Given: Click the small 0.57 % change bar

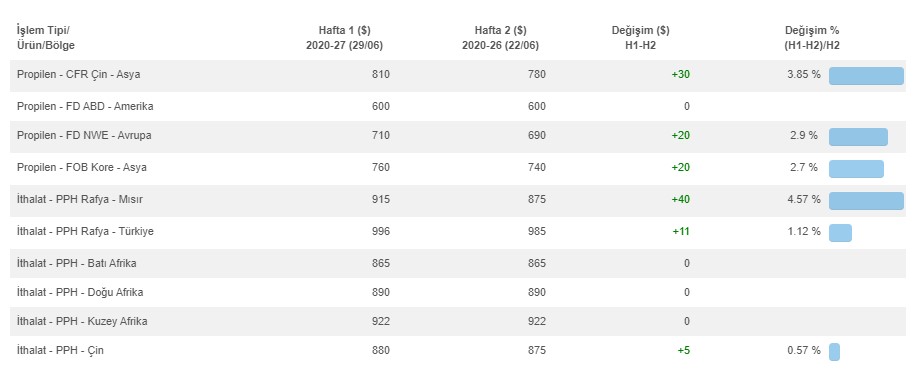Looking at the screenshot, I should (x=834, y=352).
